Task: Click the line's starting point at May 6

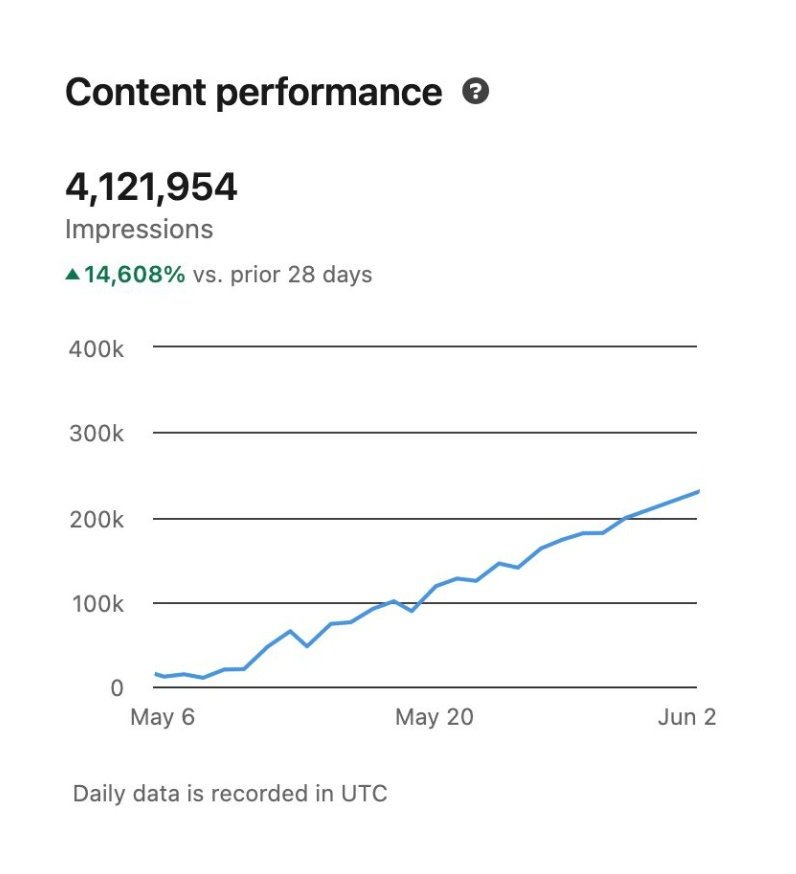Action: click(x=156, y=674)
